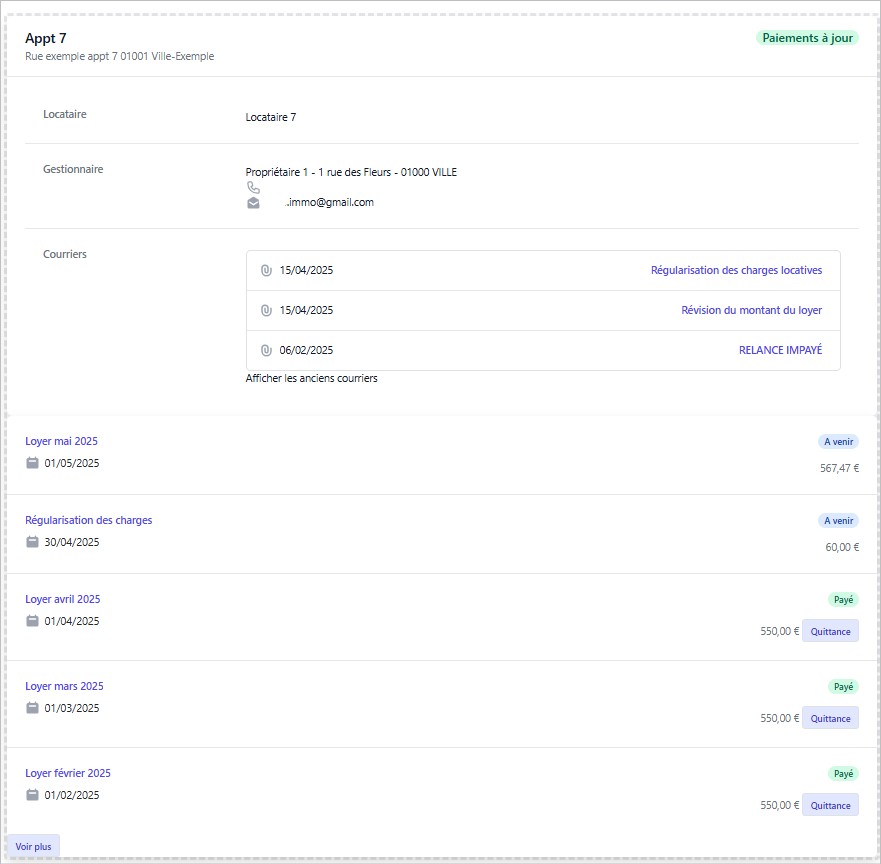Expand Afficher les anciens courriers
Viewport: 881px width, 864px height.
point(311,378)
